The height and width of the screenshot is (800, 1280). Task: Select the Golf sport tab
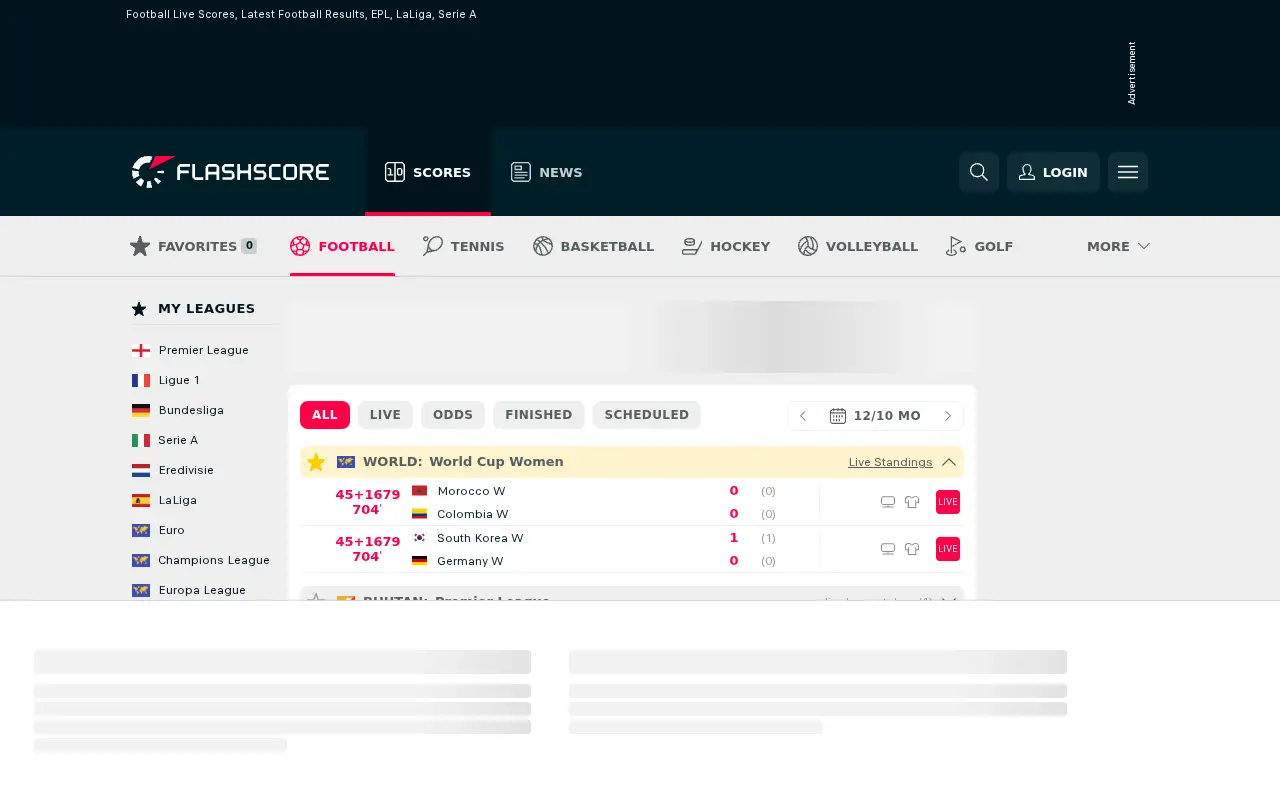(979, 246)
